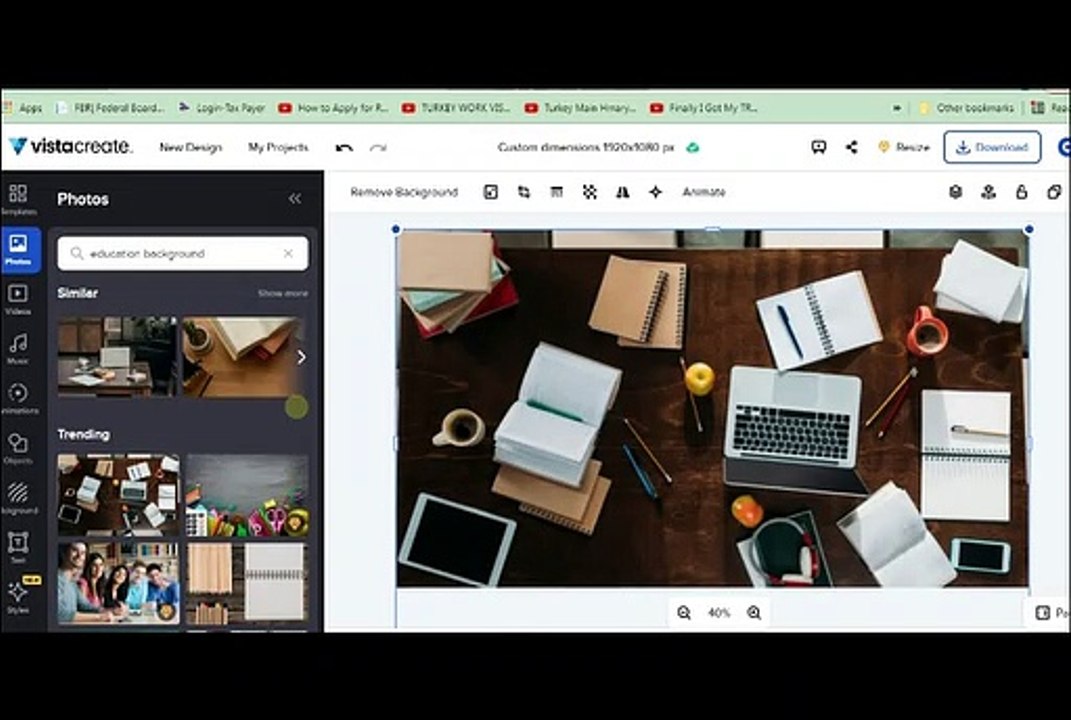Select the crop tool icon
Screen dimensions: 1071x720
[524, 192]
